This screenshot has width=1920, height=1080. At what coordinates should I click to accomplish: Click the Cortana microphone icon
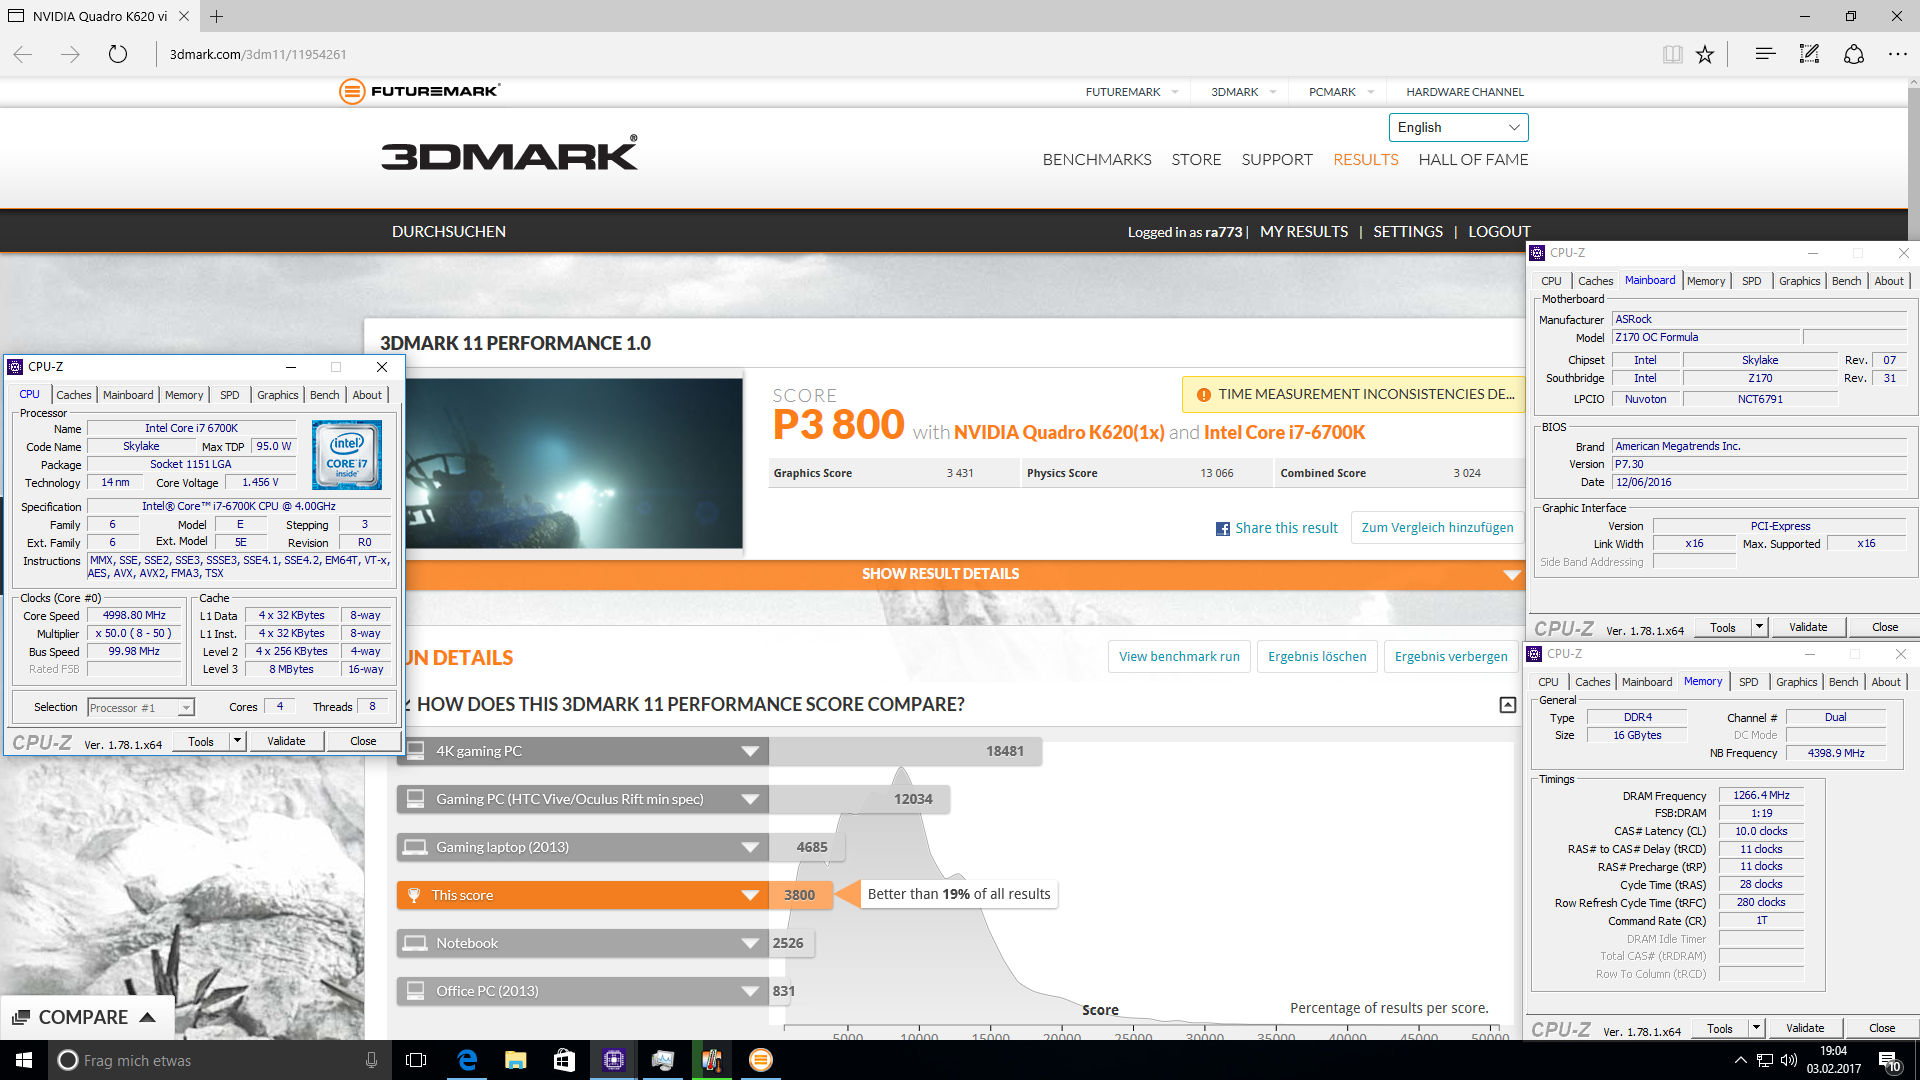pyautogui.click(x=371, y=1060)
